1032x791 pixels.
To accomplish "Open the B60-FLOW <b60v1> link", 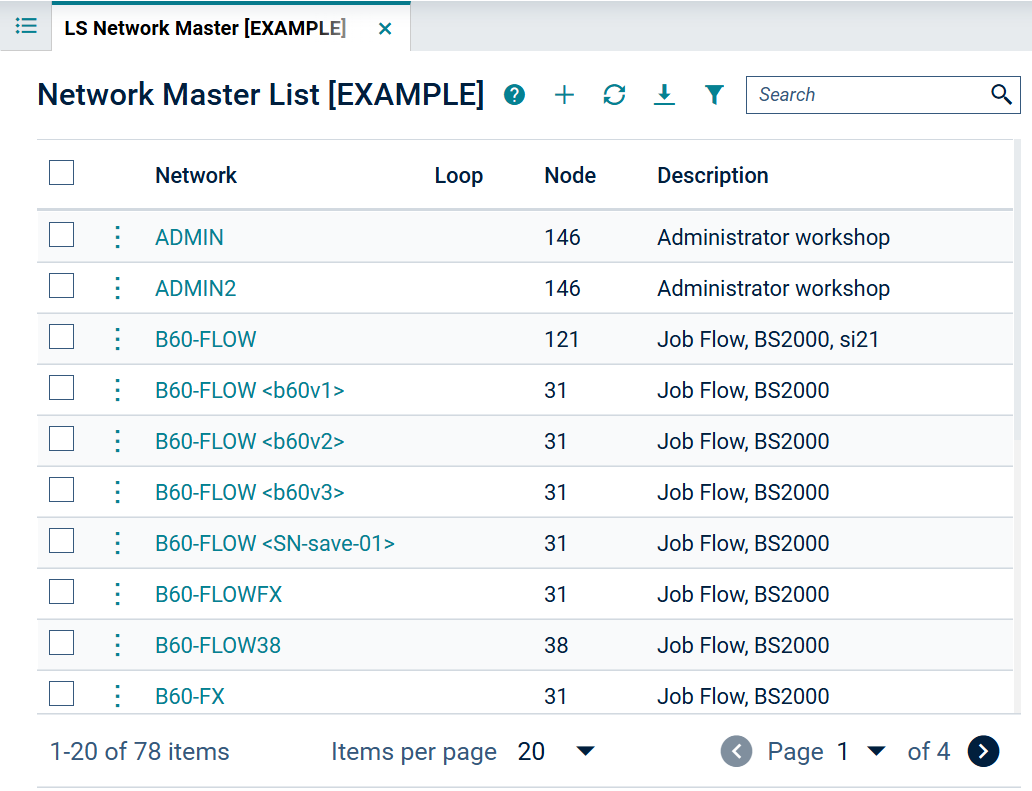I will 250,390.
